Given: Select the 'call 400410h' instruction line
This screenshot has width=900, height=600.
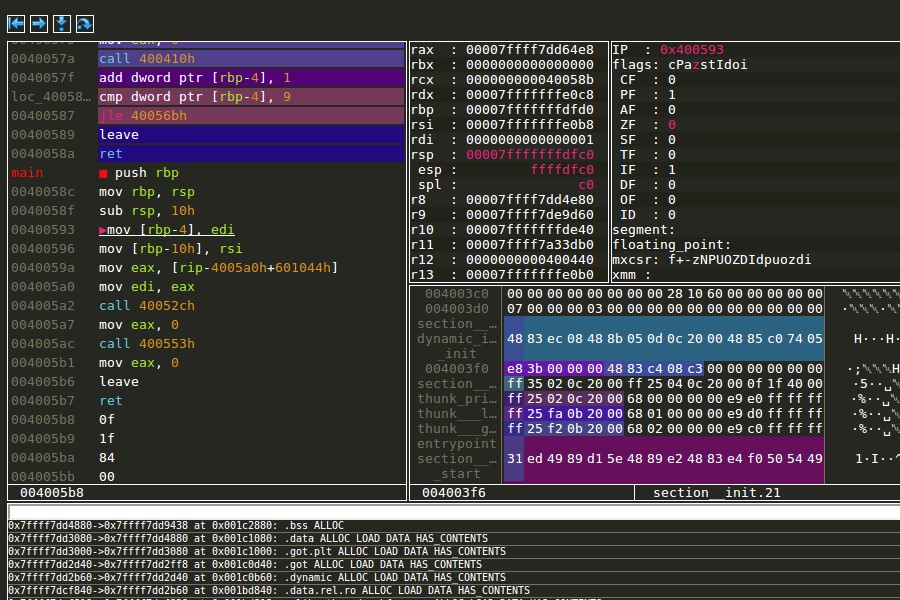Looking at the screenshot, I should [x=251, y=59].
